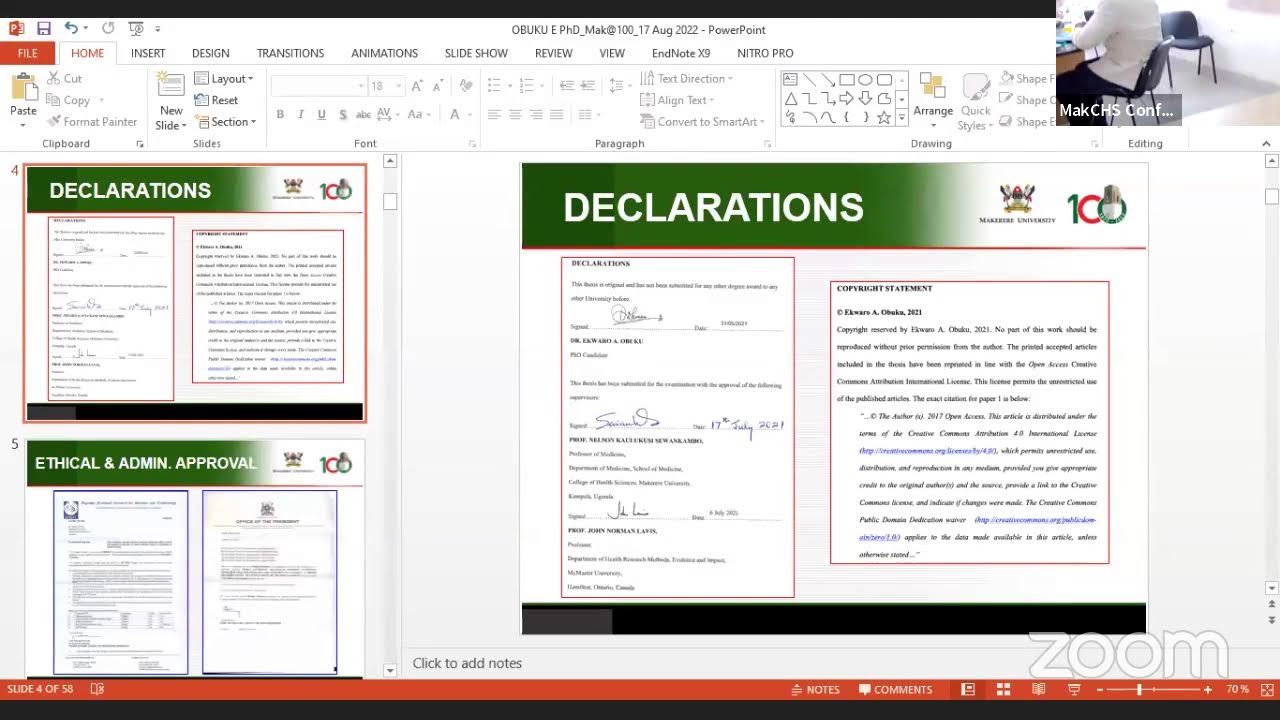Toggle text Shadow
This screenshot has width=1280, height=720.
tap(342, 115)
